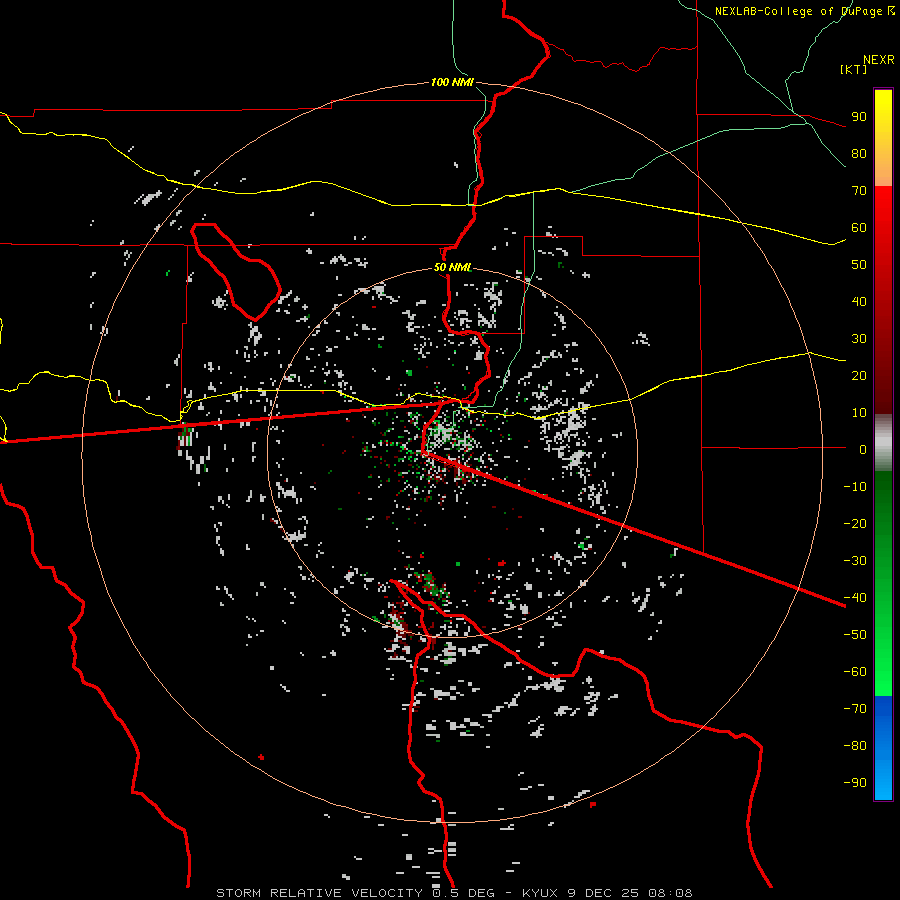The image size is (900, 900).
Task: Click the -30 value on velocity scale
Action: click(855, 561)
